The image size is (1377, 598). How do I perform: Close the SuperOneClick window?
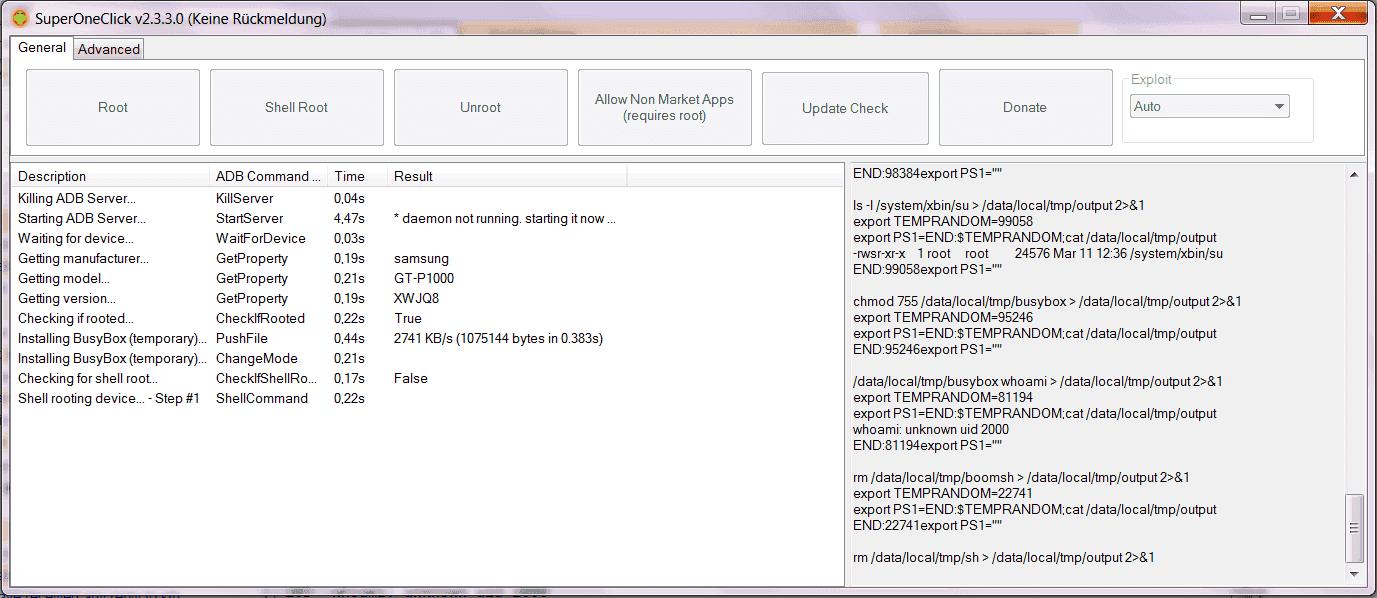click(x=1336, y=13)
